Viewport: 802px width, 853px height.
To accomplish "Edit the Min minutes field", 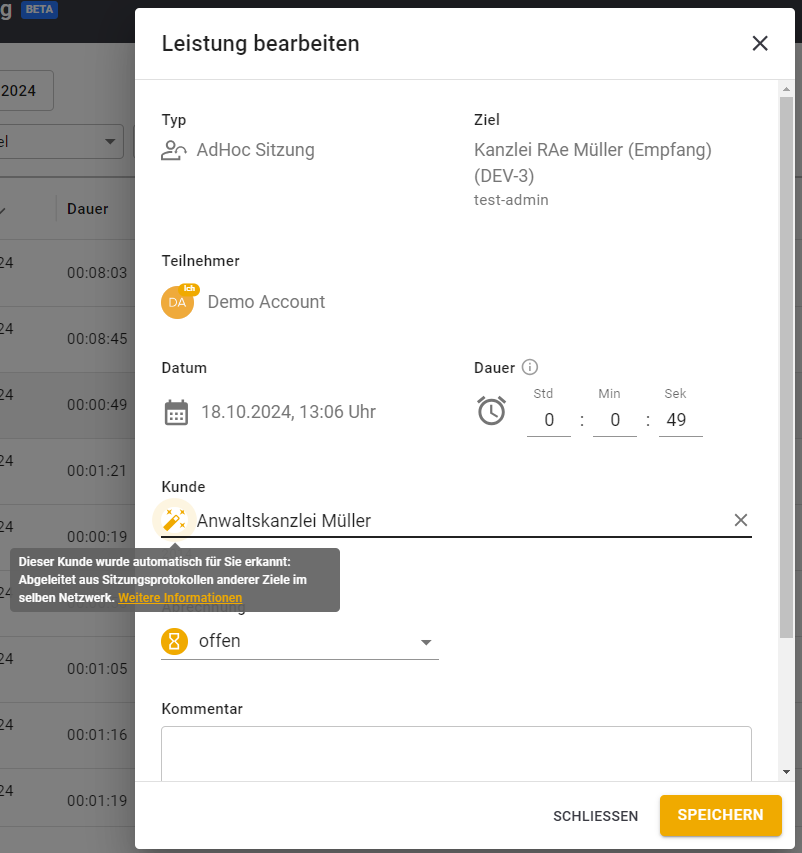I will click(x=614, y=420).
